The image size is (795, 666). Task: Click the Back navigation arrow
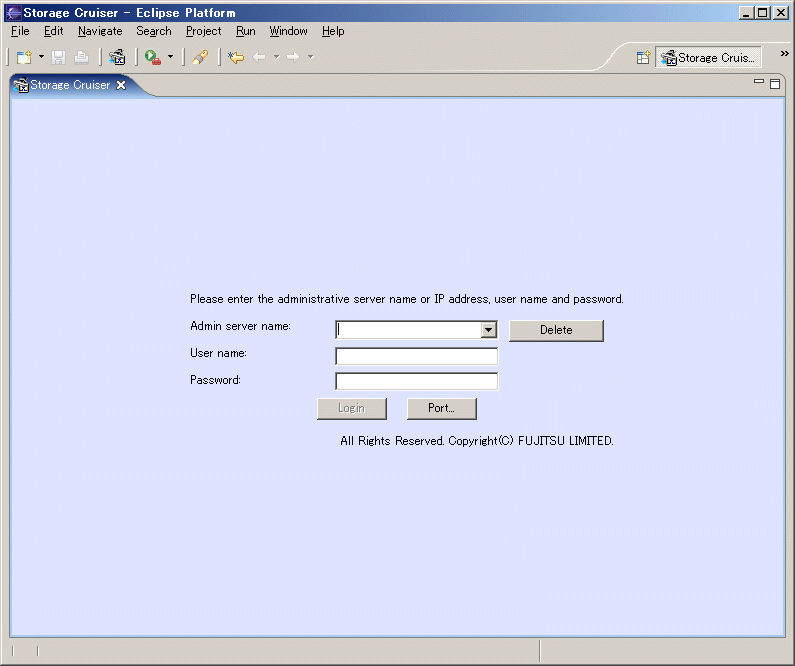point(259,57)
